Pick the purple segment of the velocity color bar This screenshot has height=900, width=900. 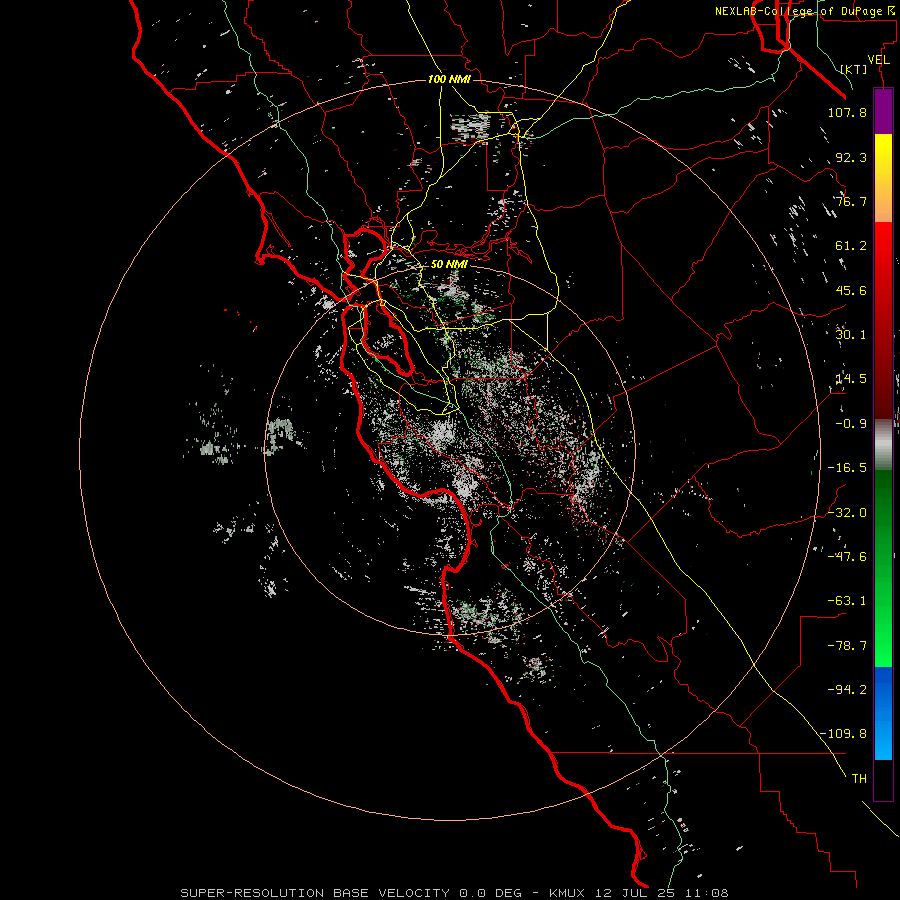tap(883, 111)
